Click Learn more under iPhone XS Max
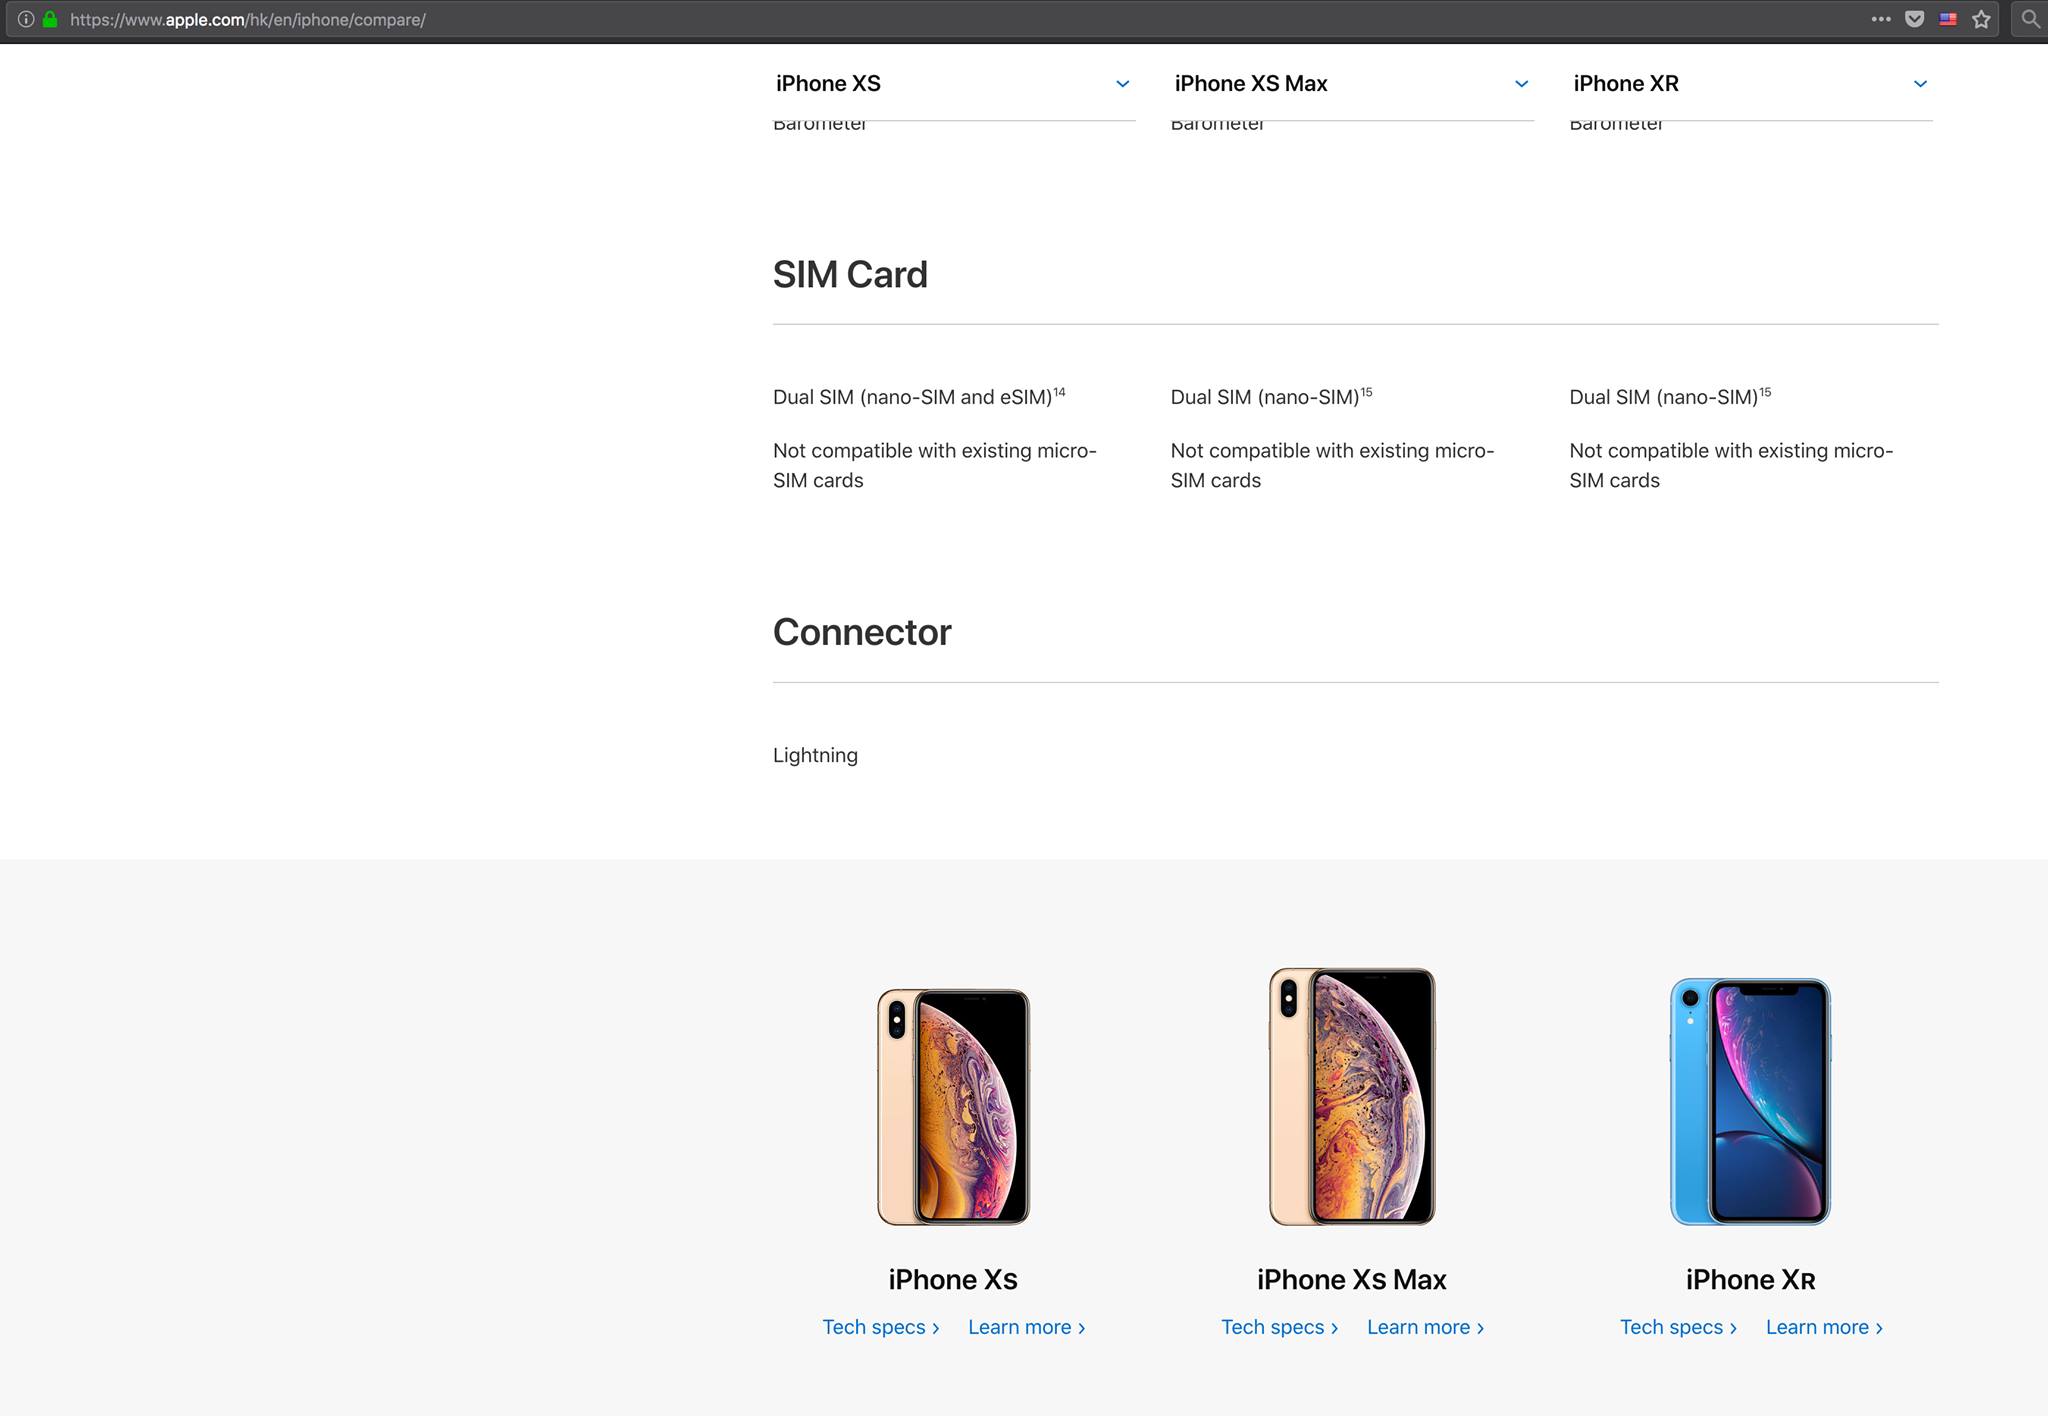Screen dimensions: 2048x1416 tap(1425, 1327)
